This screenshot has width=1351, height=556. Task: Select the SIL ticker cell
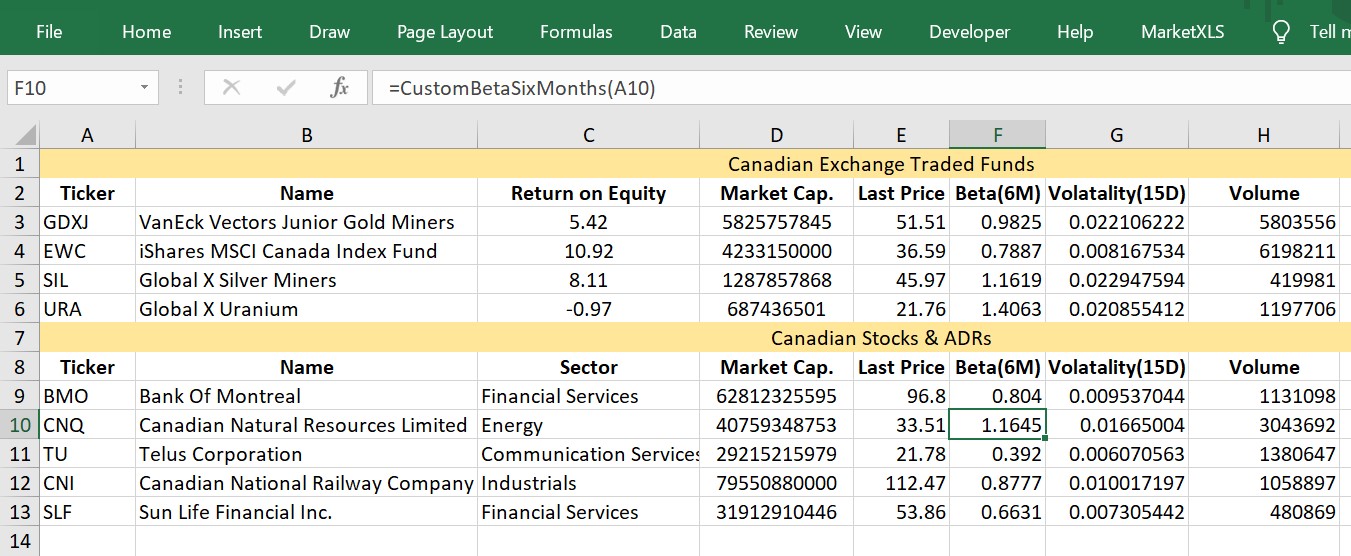pos(88,280)
